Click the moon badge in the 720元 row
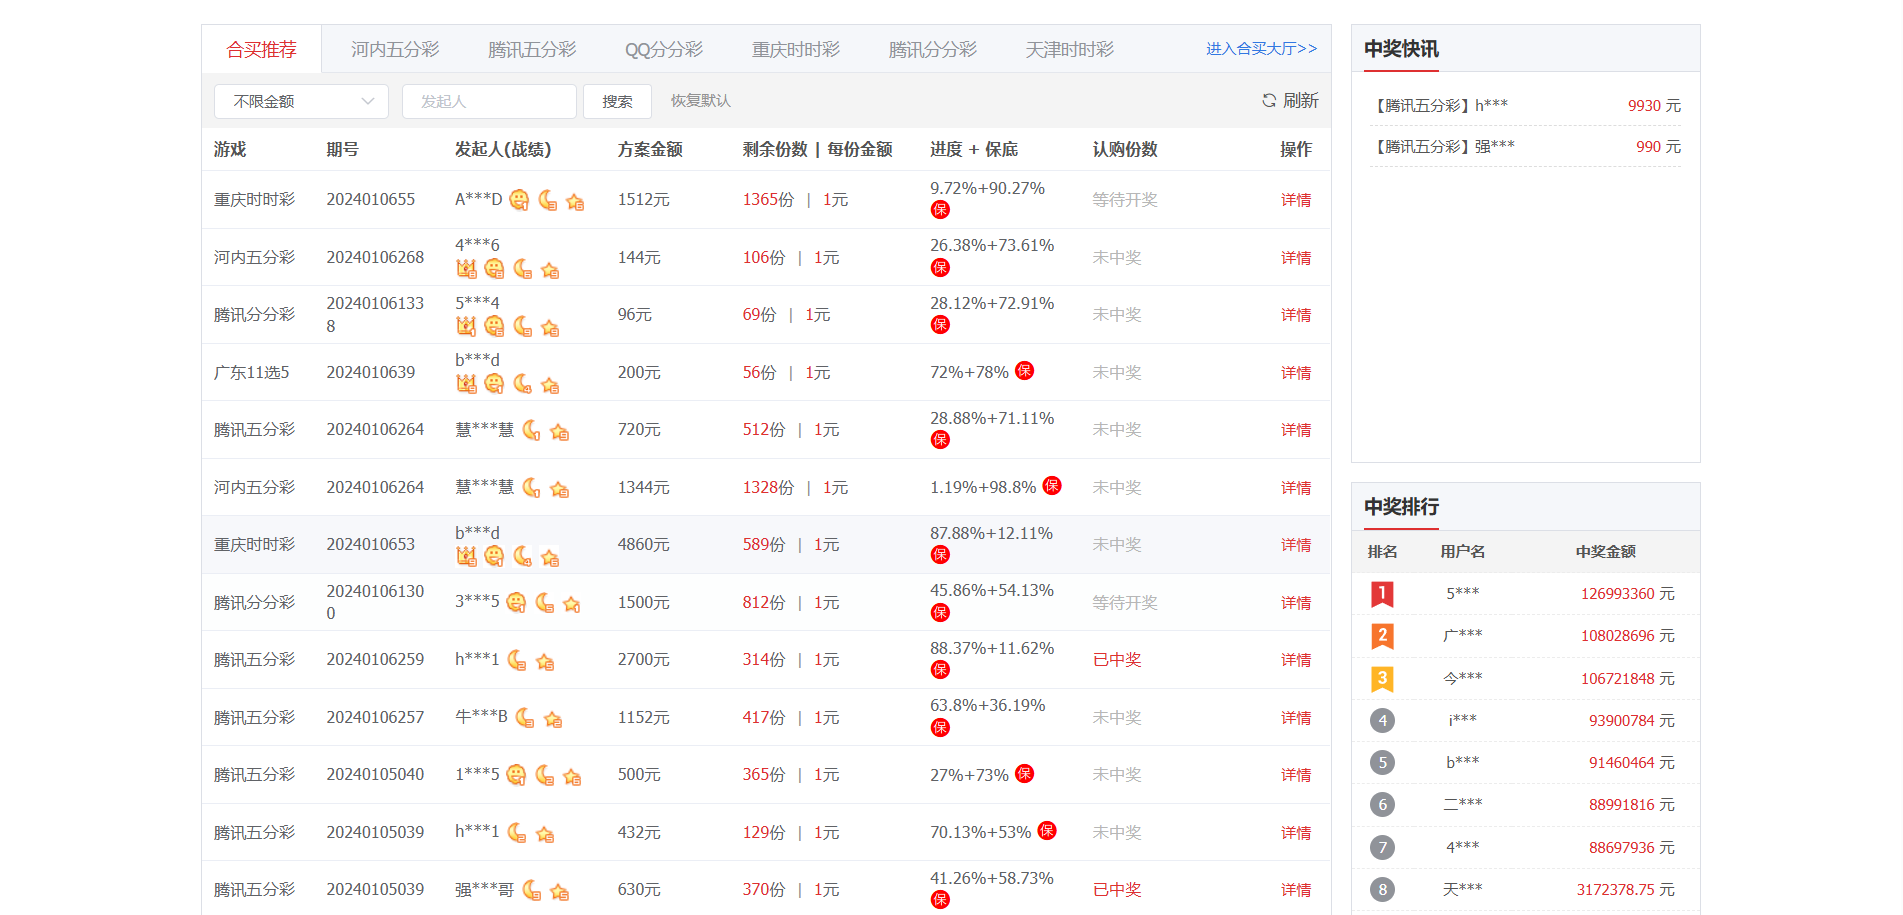1903x915 pixels. point(531,430)
